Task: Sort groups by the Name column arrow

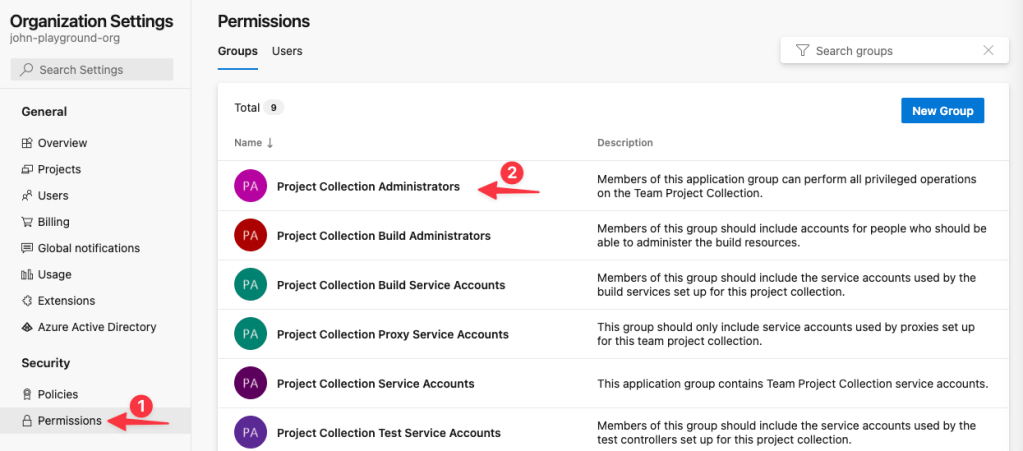Action: click(270, 143)
